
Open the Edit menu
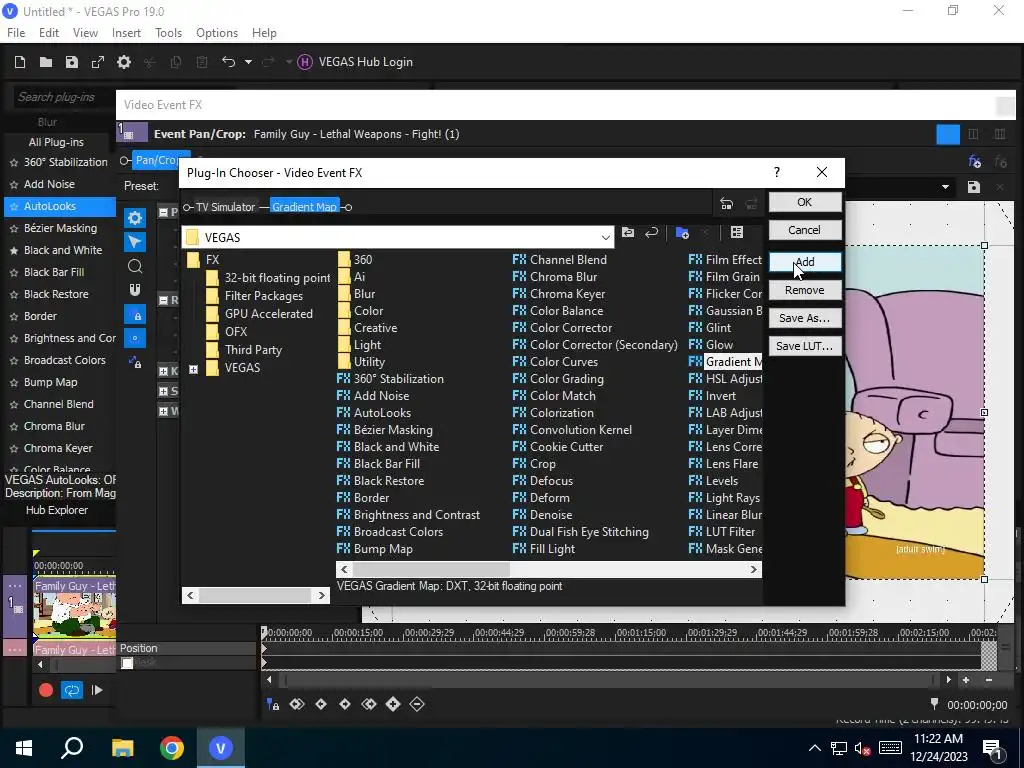pos(49,33)
